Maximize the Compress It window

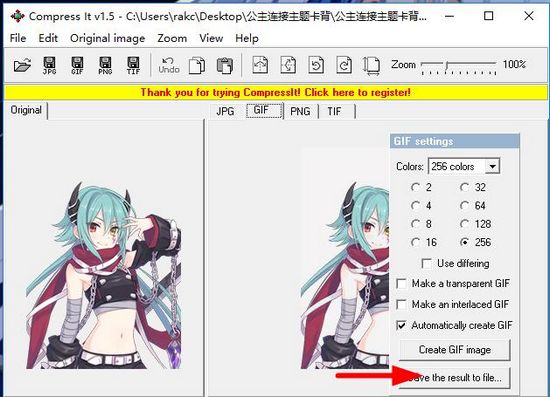488,16
